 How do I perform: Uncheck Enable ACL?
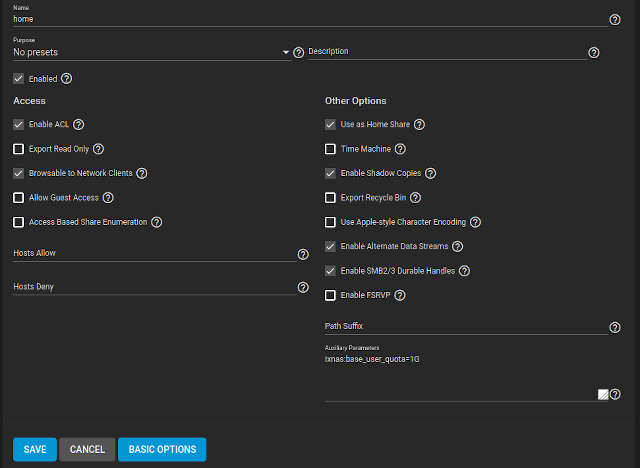(x=18, y=124)
